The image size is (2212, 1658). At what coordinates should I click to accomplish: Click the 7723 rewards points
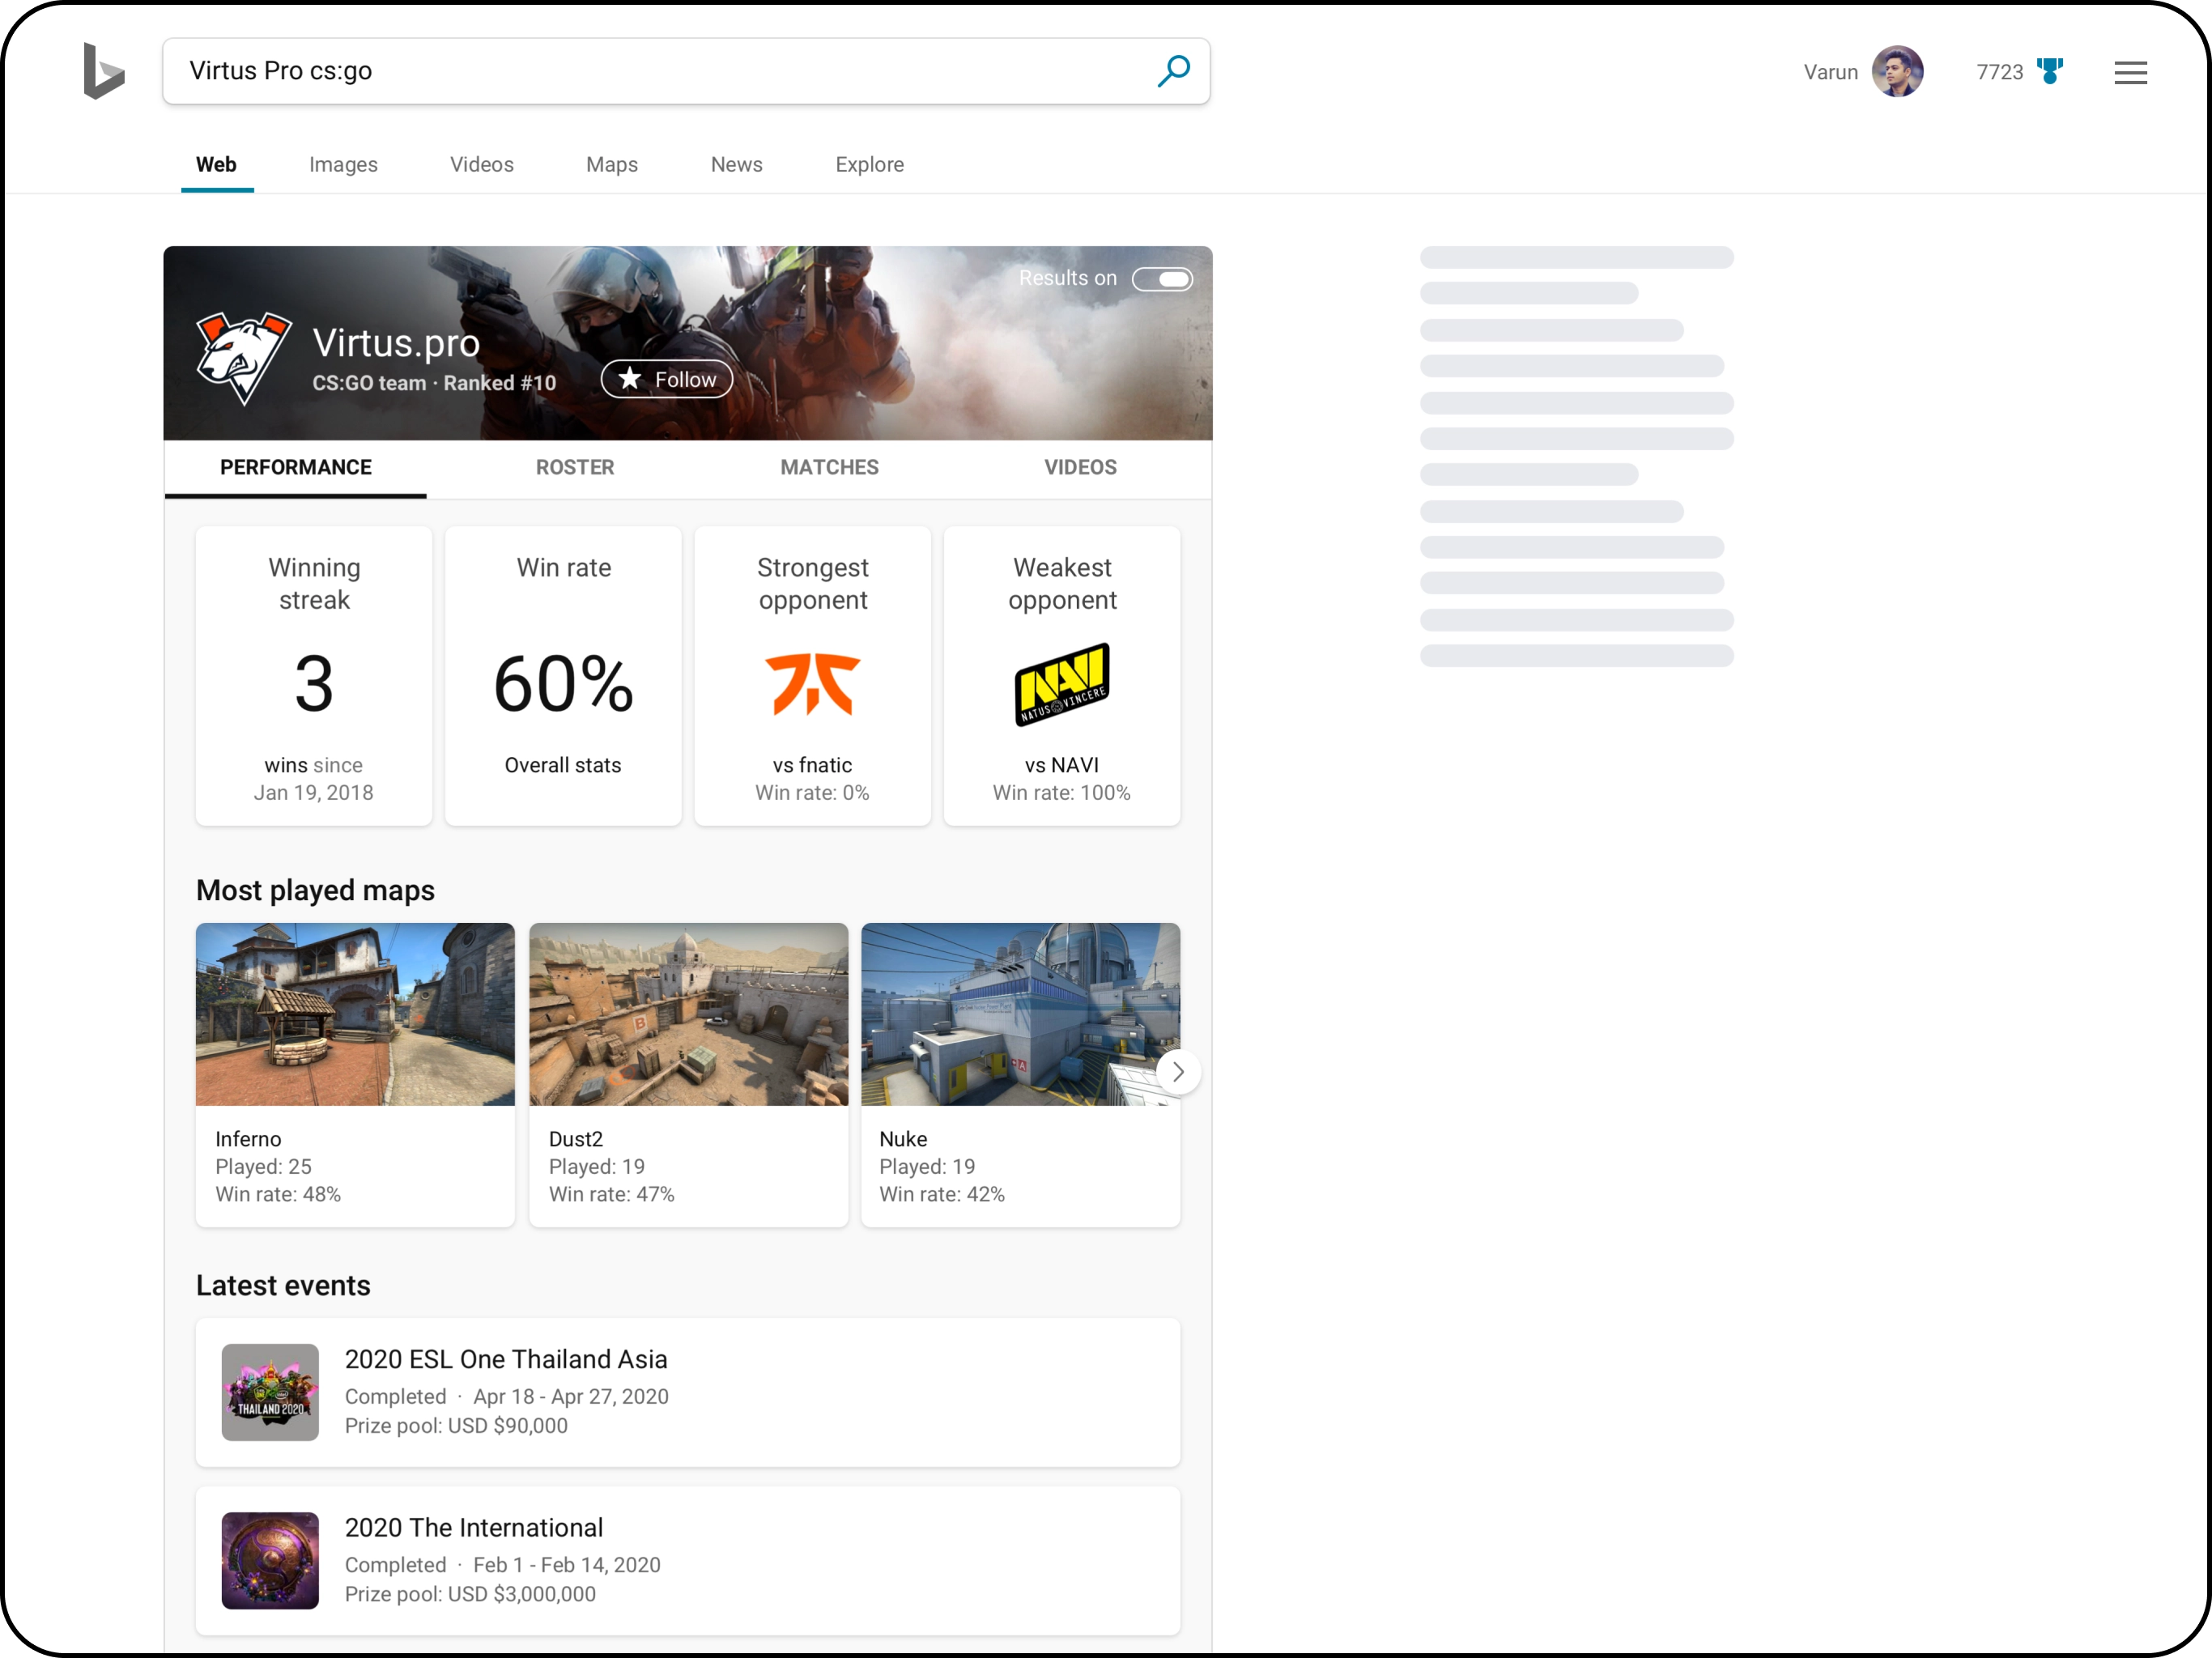click(1999, 72)
